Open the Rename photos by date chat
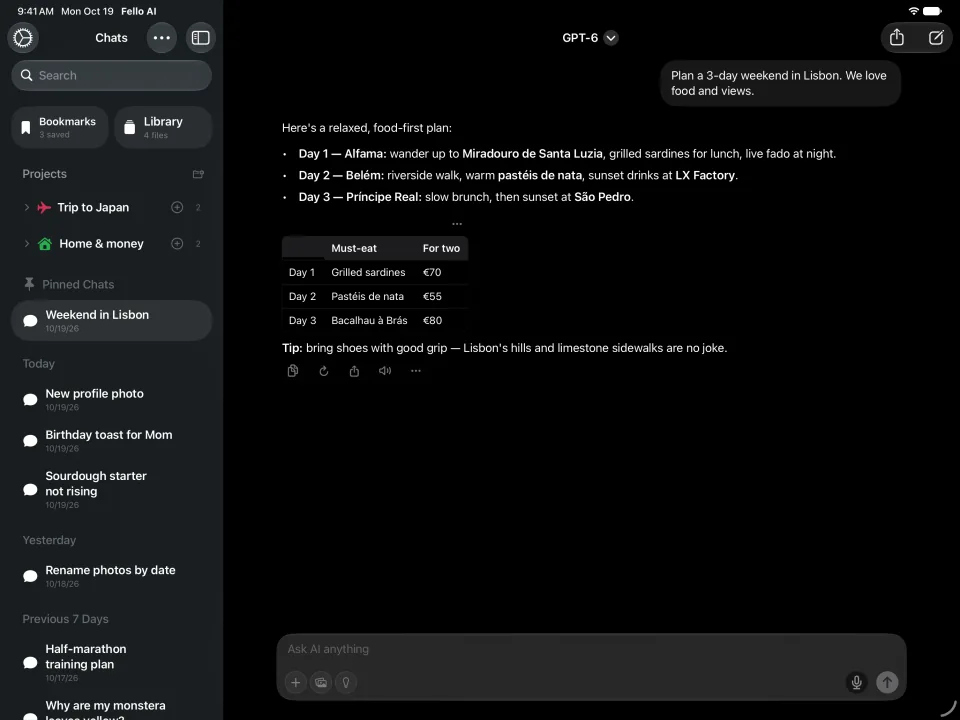960x720 pixels. point(111,576)
